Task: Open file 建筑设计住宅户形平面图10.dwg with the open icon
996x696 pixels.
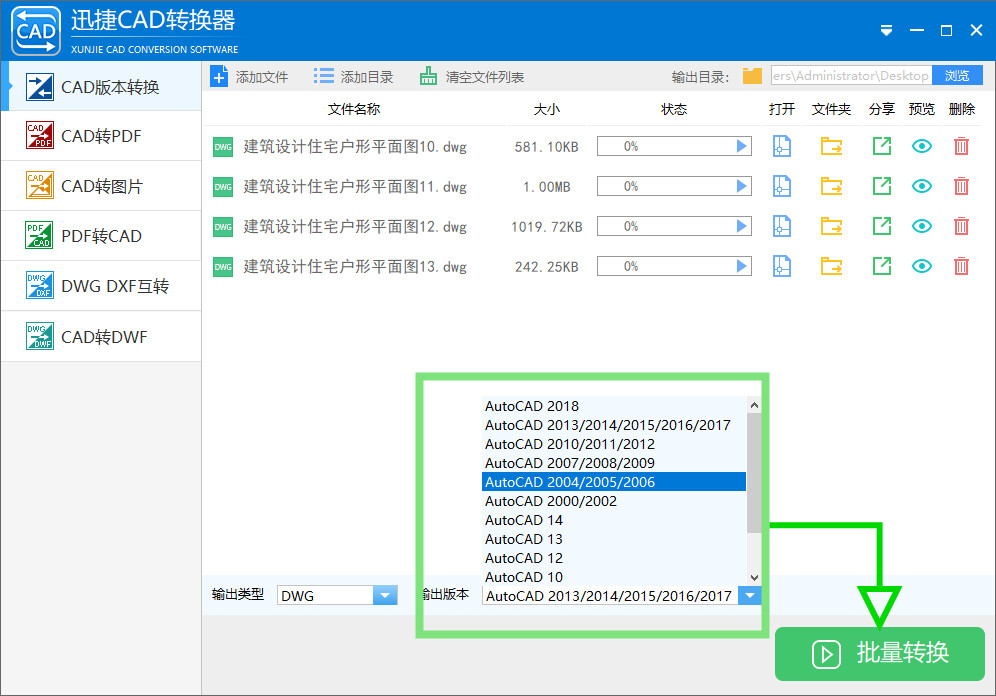Action: point(782,146)
